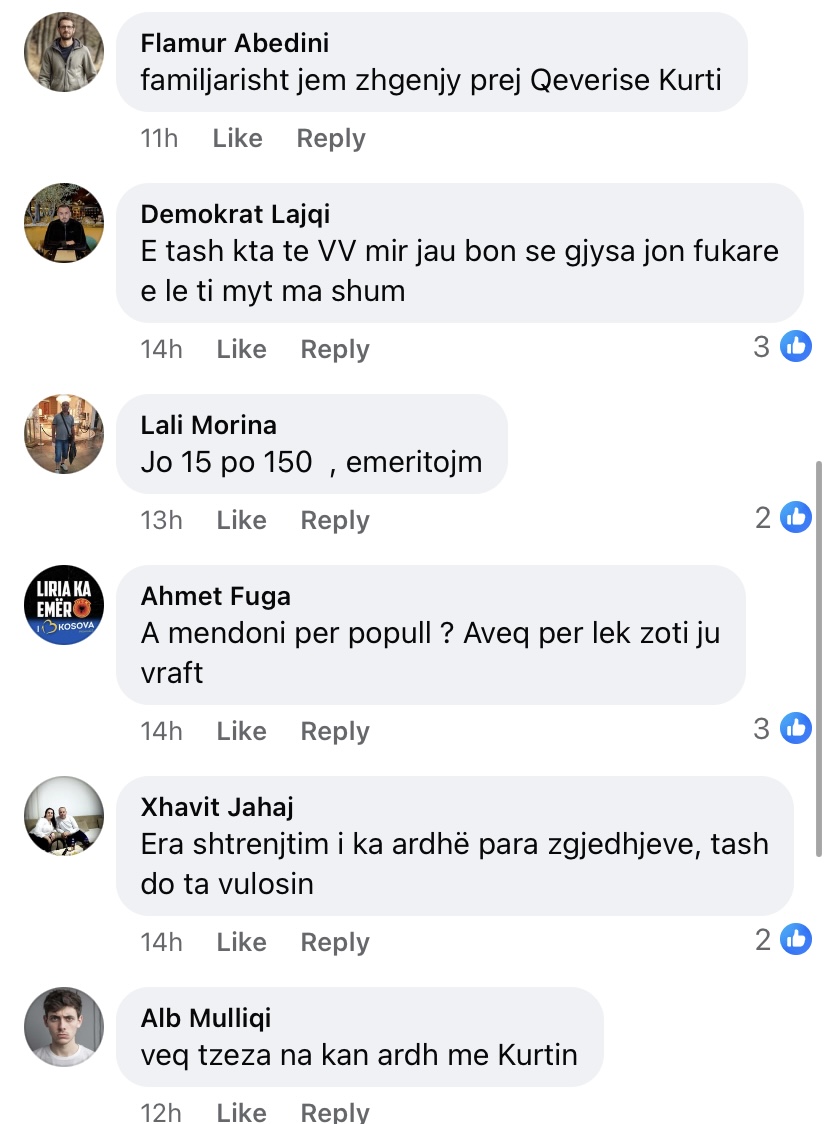Reply to Flamur Abedini's comment
The image size is (828, 1124).
pyautogui.click(x=331, y=138)
